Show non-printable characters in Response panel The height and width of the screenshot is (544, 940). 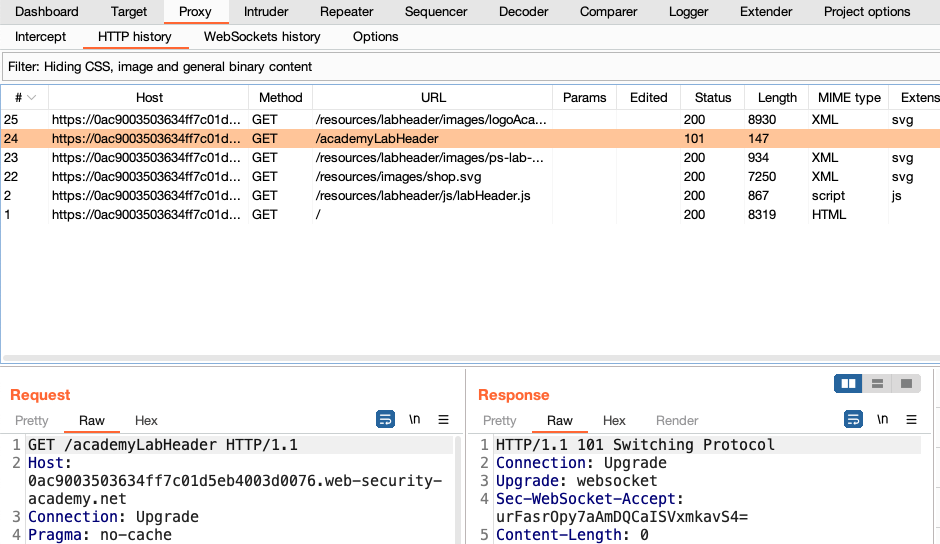882,419
